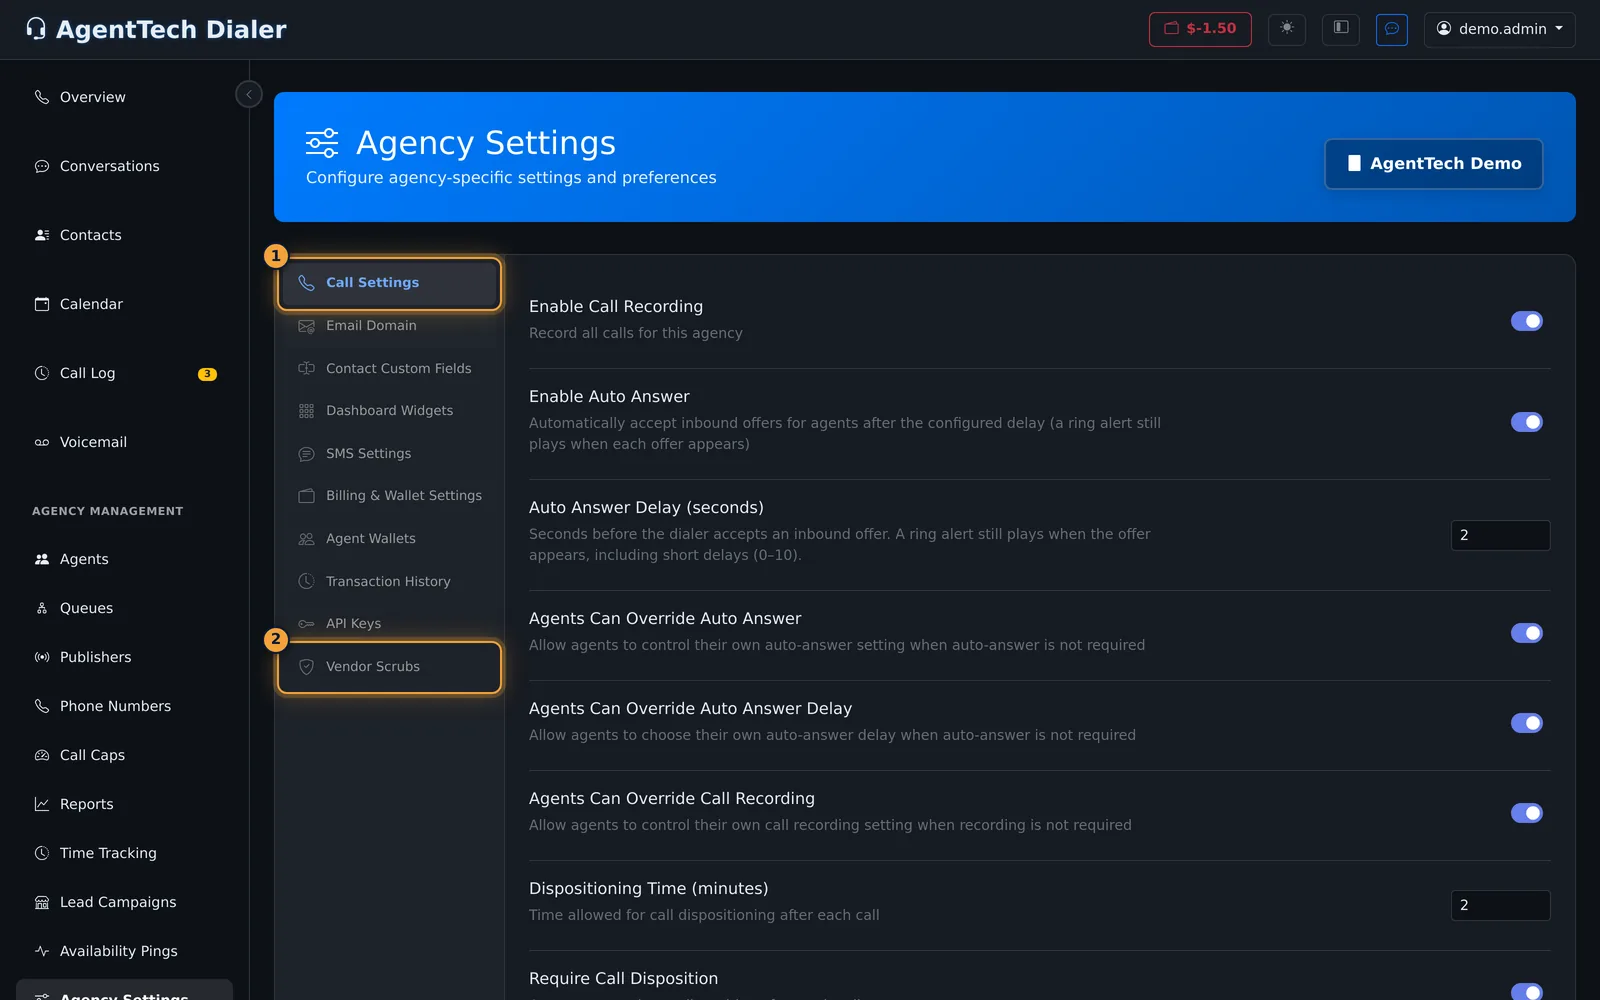Click the SMS Settings message icon
1600x1000 pixels.
[306, 454]
